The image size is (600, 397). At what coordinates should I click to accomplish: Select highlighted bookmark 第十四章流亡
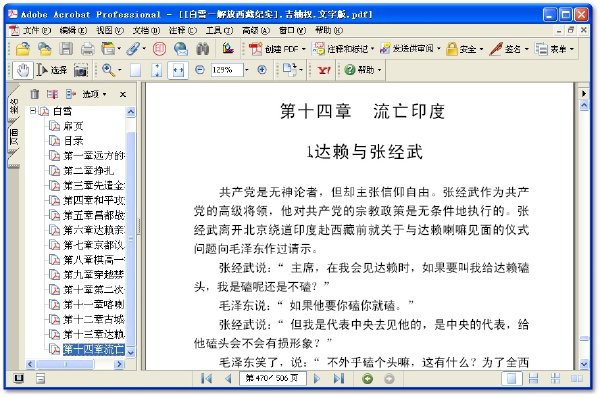94,349
